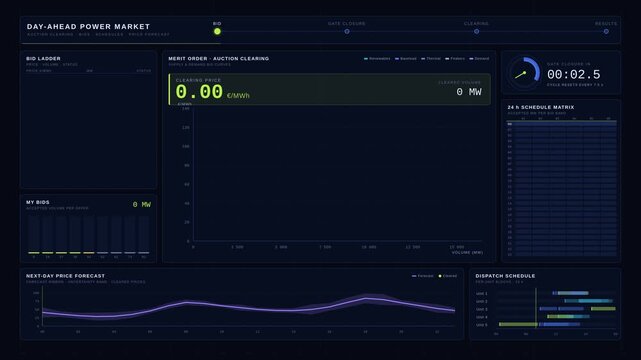Click the purple forecast price line
The image size is (641, 360).
(x=249, y=308)
